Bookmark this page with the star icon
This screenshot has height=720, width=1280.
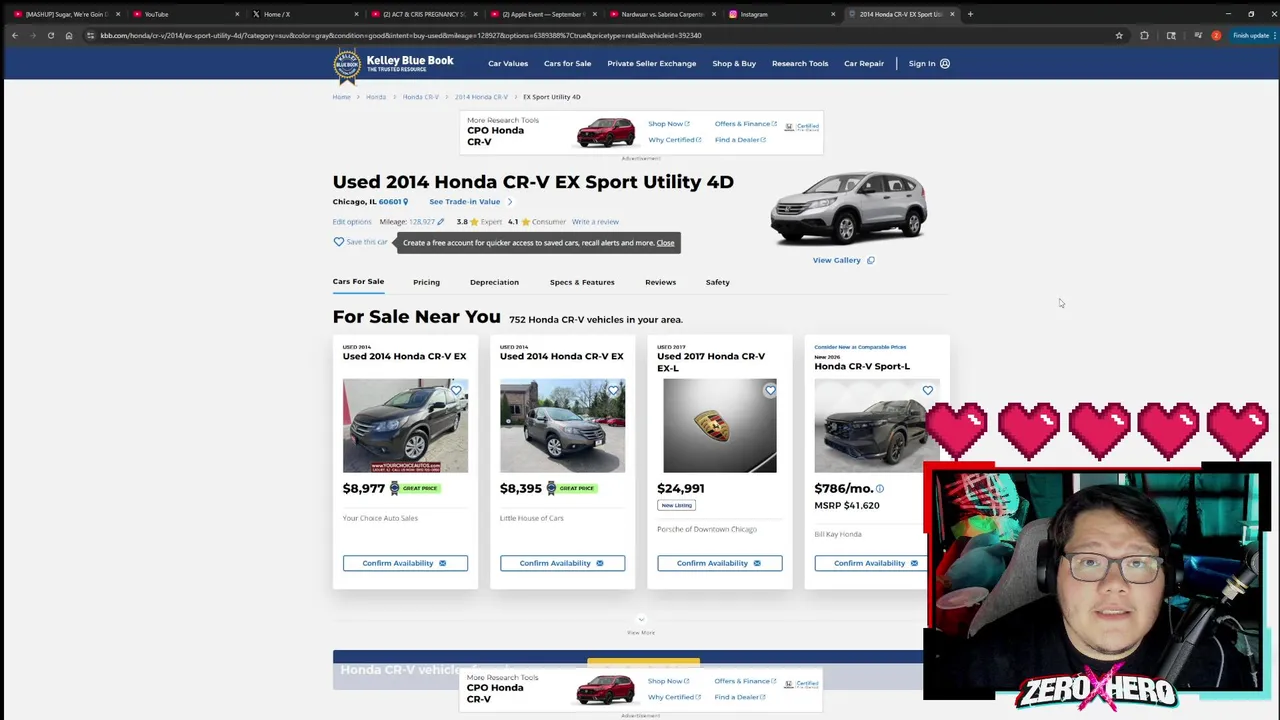pos(1119,35)
